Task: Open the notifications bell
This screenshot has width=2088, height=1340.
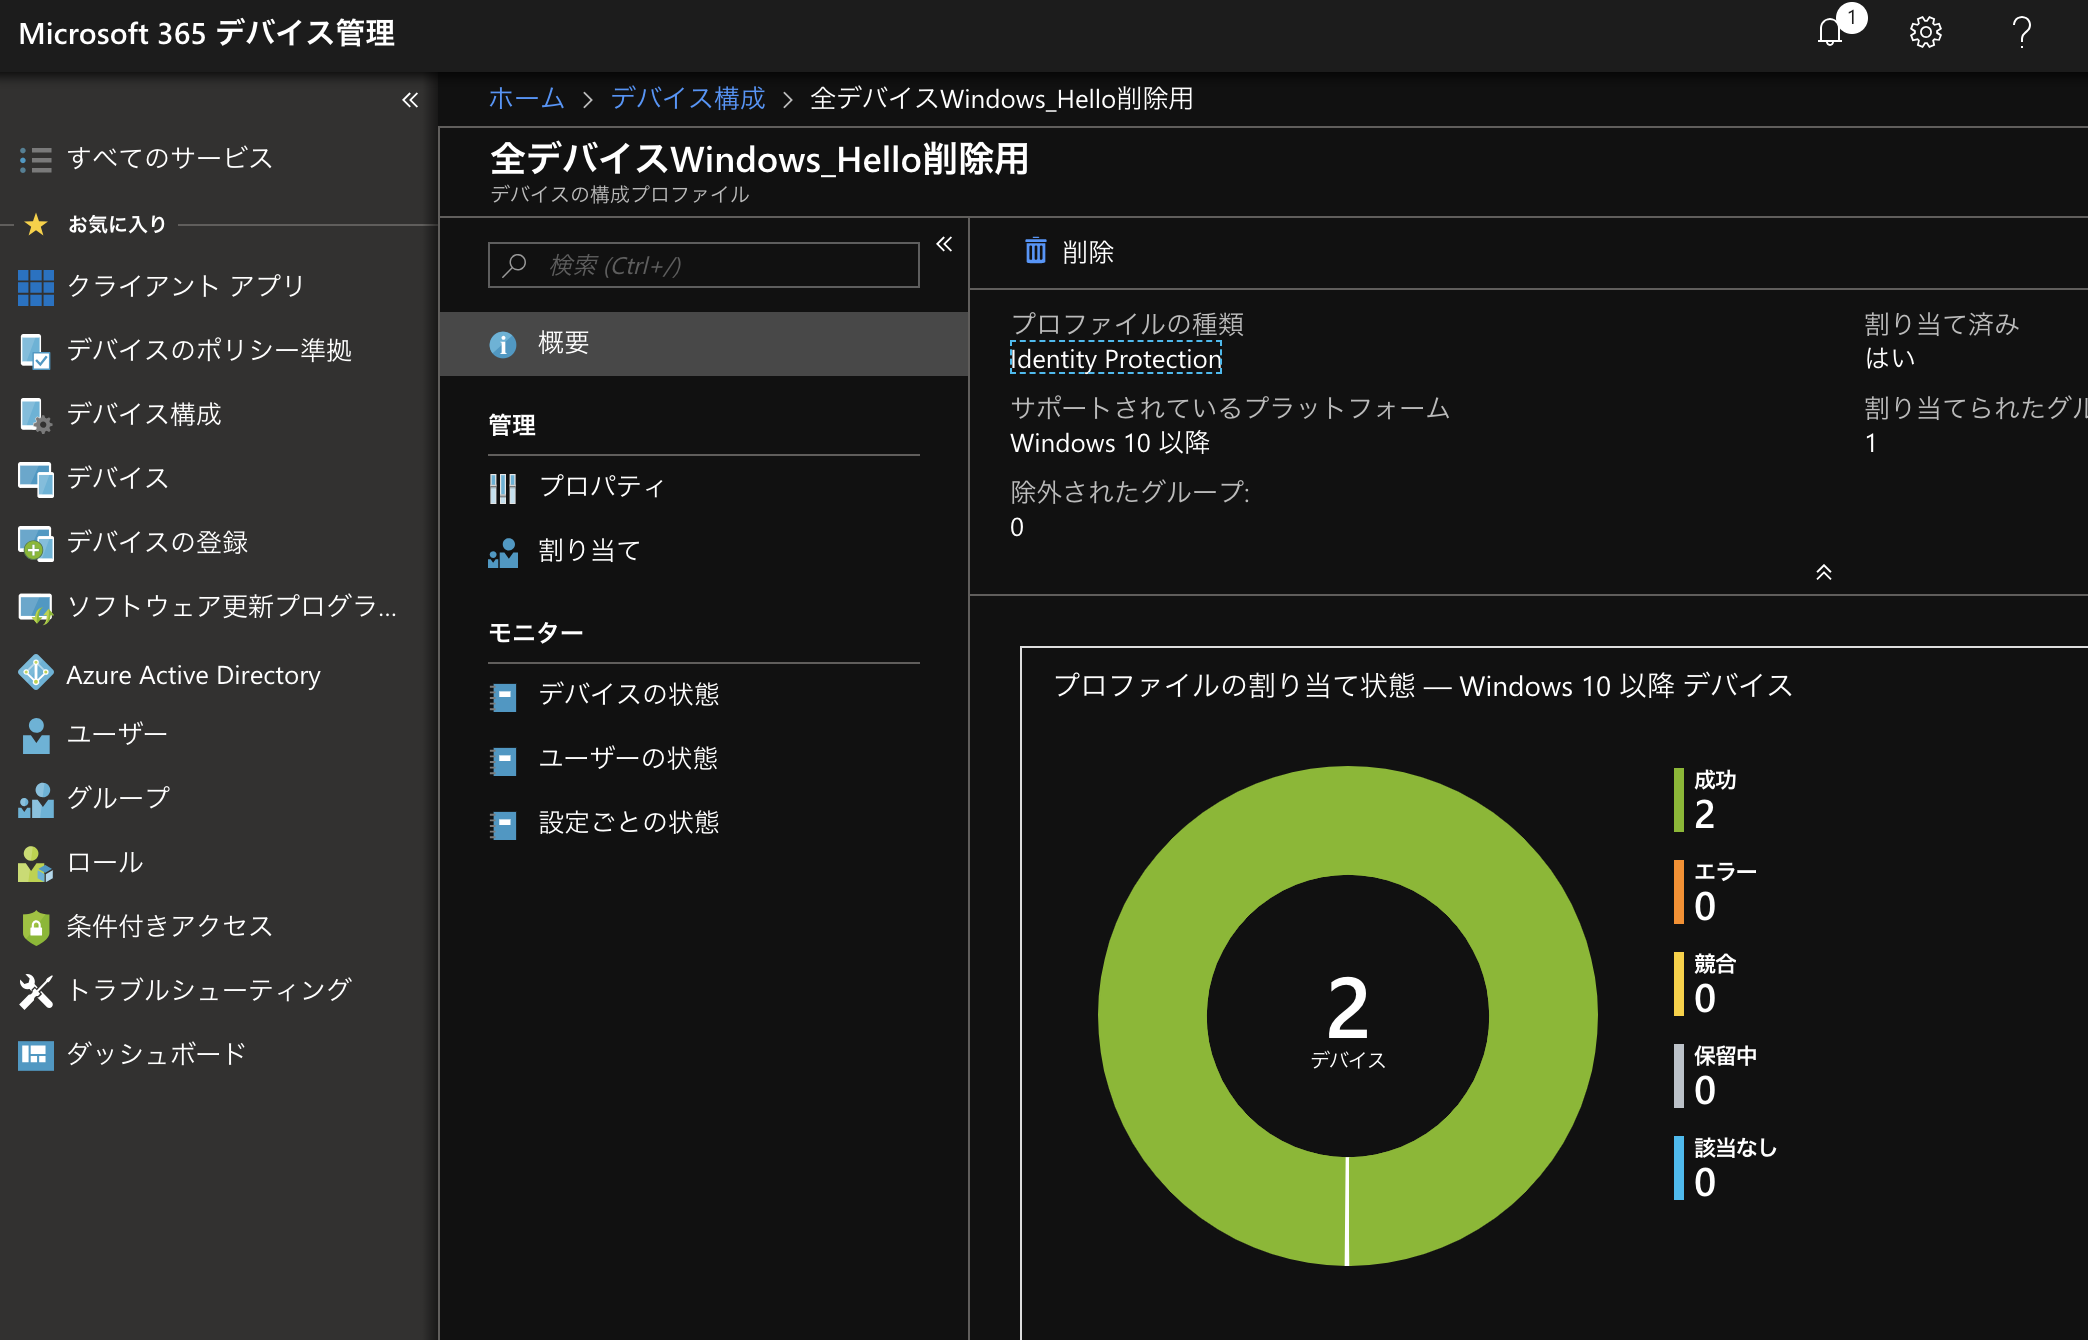Action: coord(1830,33)
